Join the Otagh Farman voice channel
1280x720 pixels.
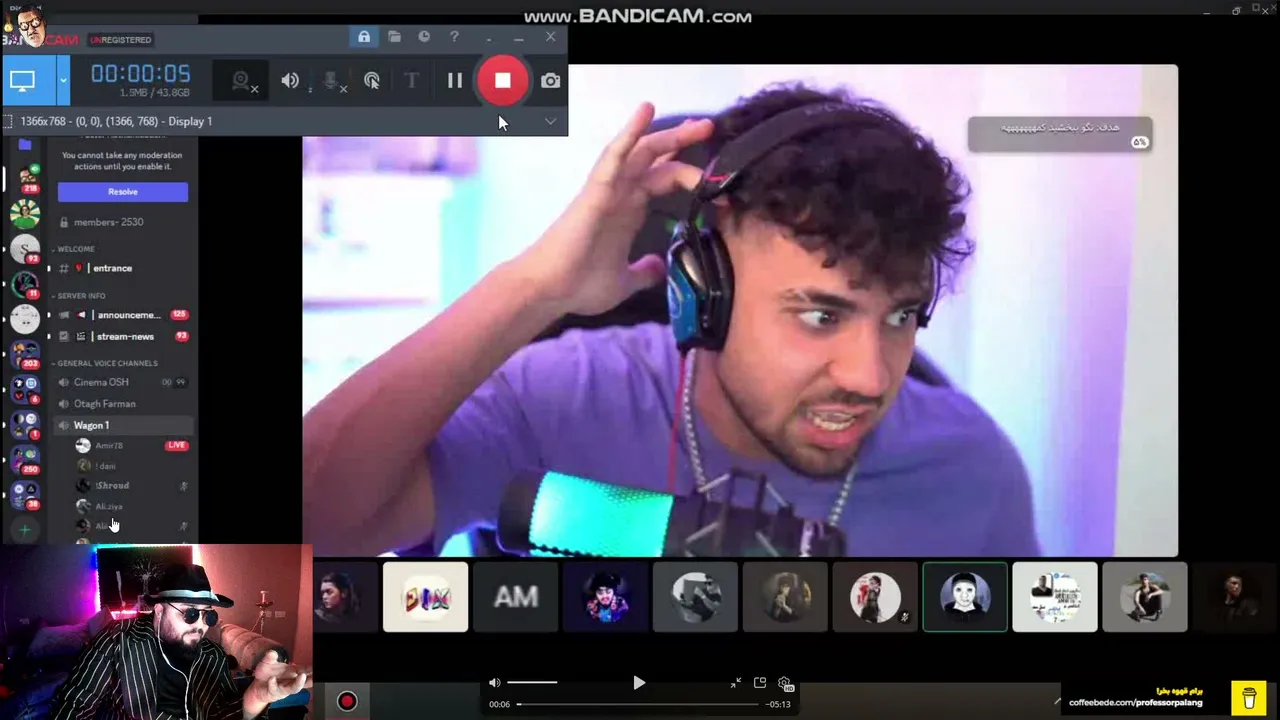124,404
